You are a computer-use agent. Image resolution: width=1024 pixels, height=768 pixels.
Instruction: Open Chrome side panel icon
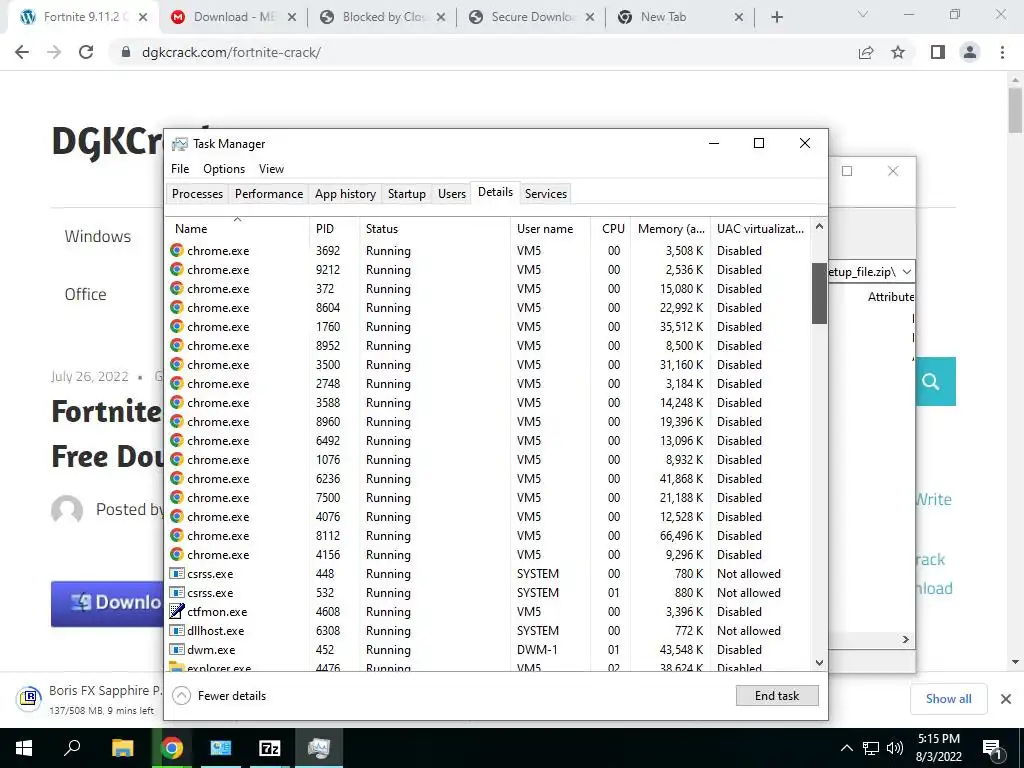point(938,52)
